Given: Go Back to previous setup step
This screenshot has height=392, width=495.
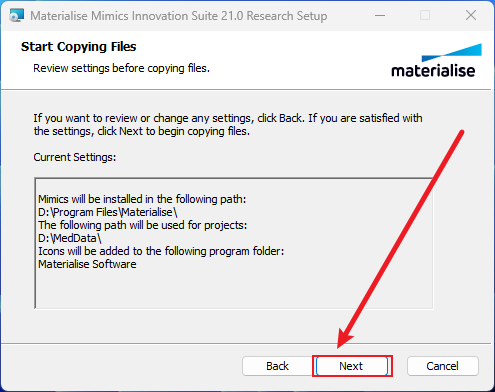Looking at the screenshot, I should (277, 366).
